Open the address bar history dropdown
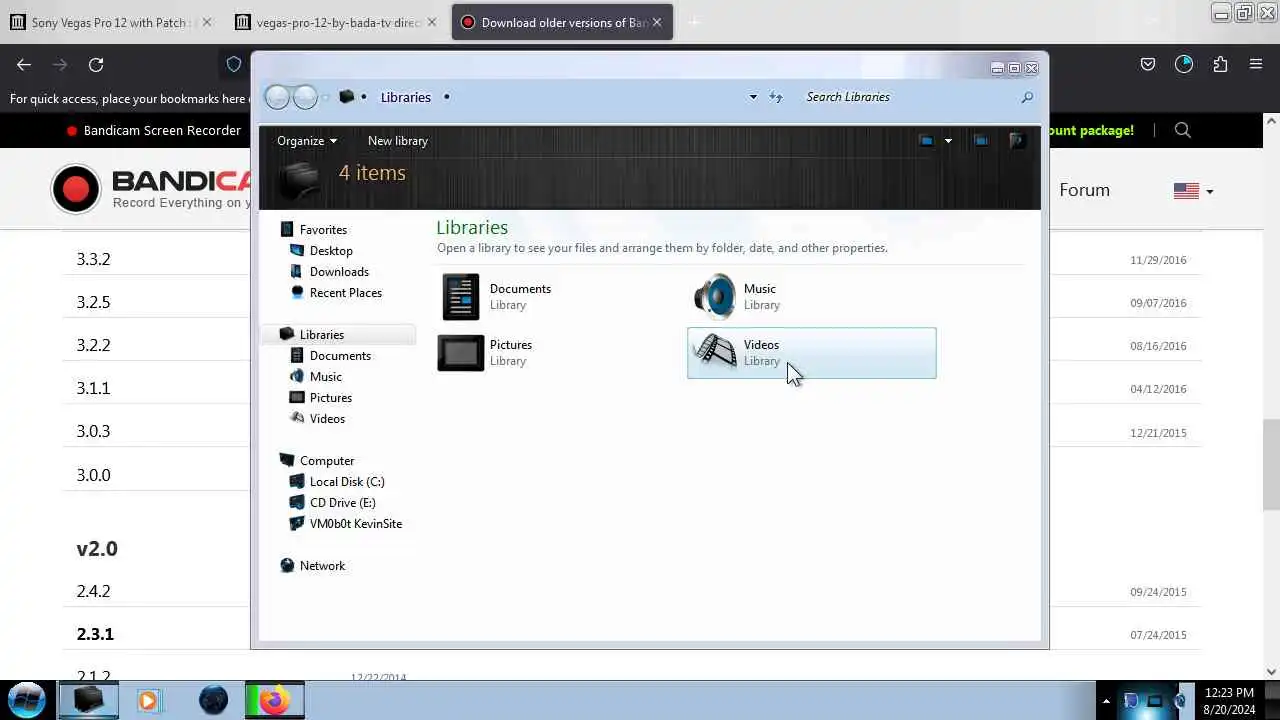1280x720 pixels. 753,97
